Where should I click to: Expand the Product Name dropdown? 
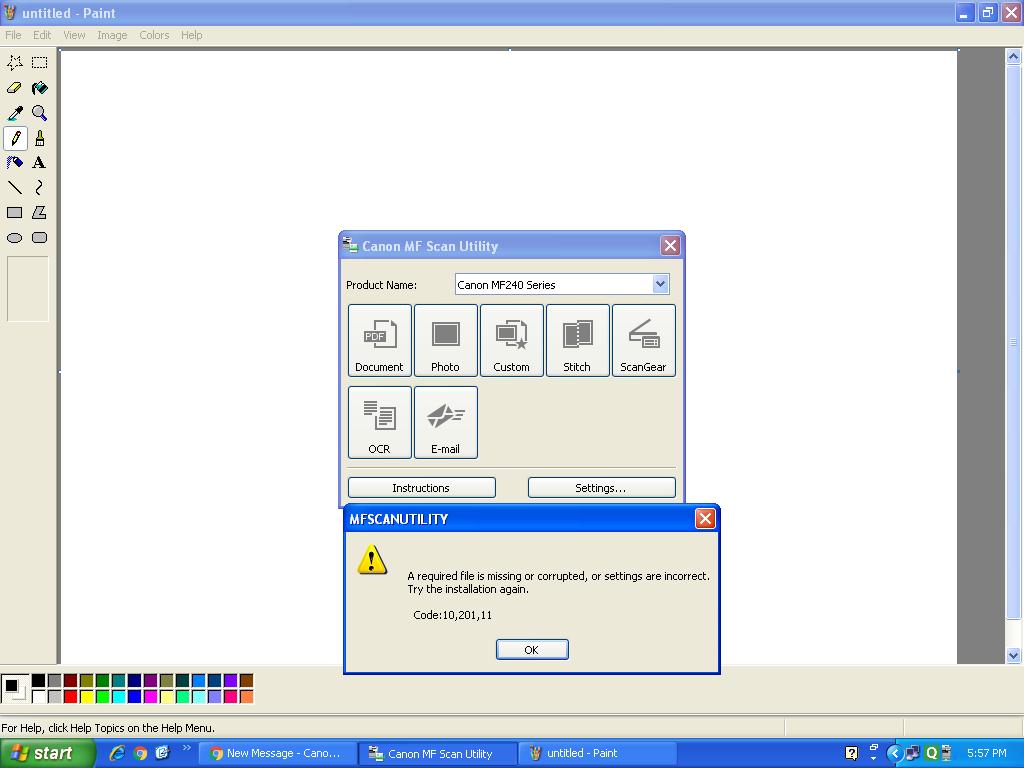click(x=660, y=285)
